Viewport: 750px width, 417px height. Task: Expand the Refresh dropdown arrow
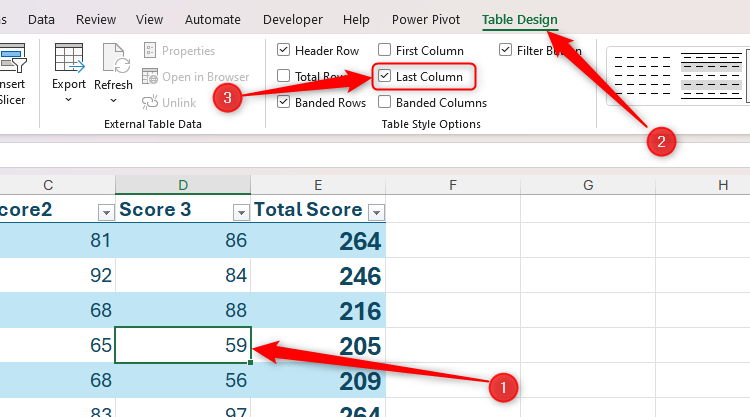113,100
